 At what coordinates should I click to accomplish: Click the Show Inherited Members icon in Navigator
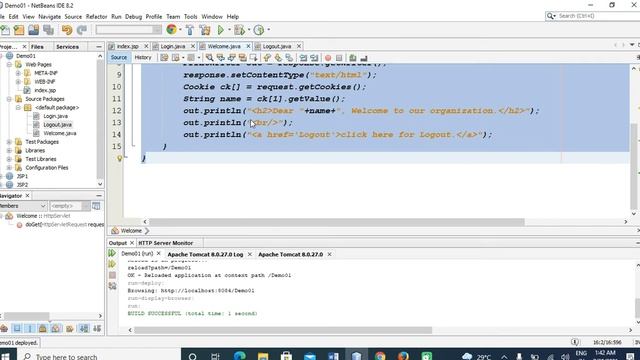tap(4, 328)
